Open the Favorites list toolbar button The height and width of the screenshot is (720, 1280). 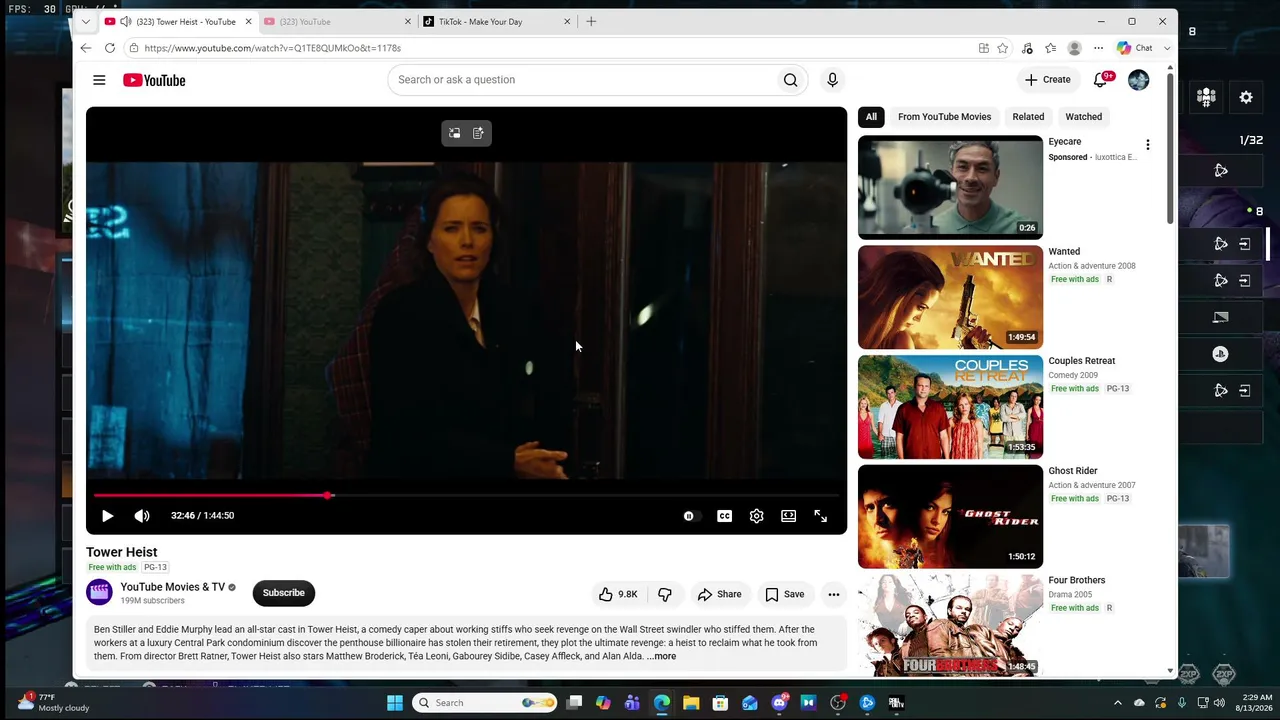[1050, 48]
